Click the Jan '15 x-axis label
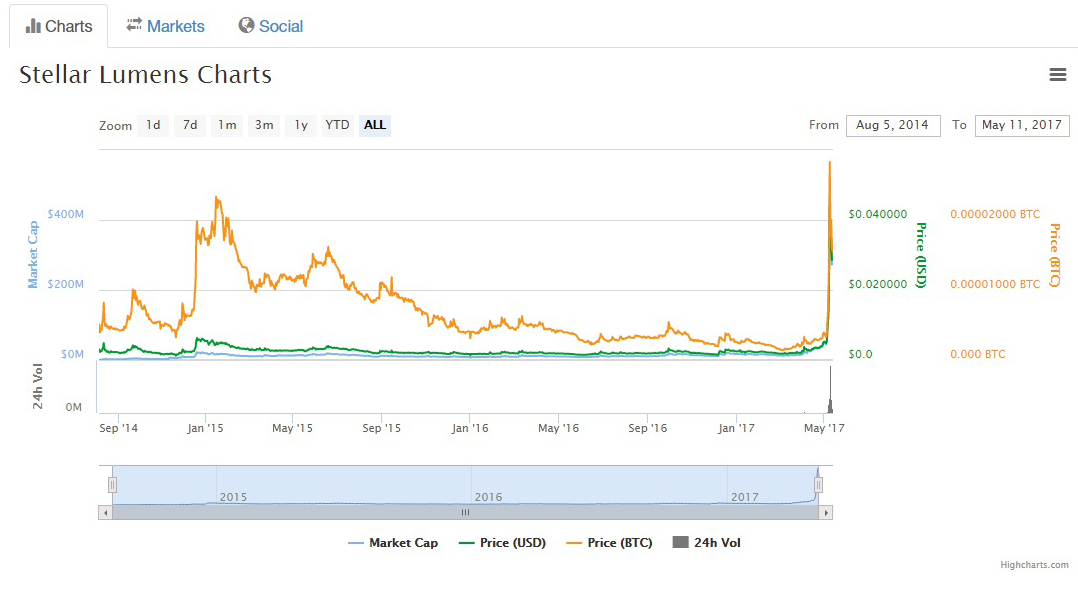This screenshot has height=591, width=1078. click(205, 428)
